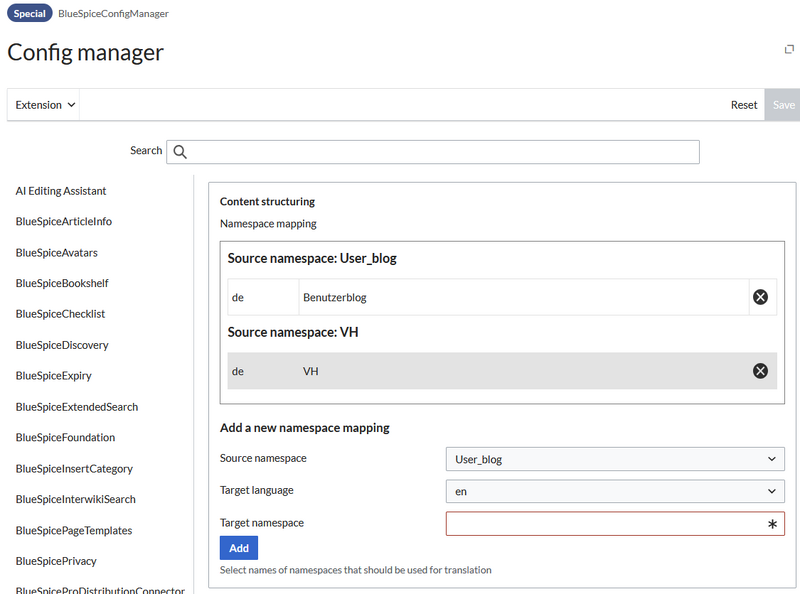
Task: Select AI Editing Assistant in the sidebar
Action: pyautogui.click(x=56, y=191)
